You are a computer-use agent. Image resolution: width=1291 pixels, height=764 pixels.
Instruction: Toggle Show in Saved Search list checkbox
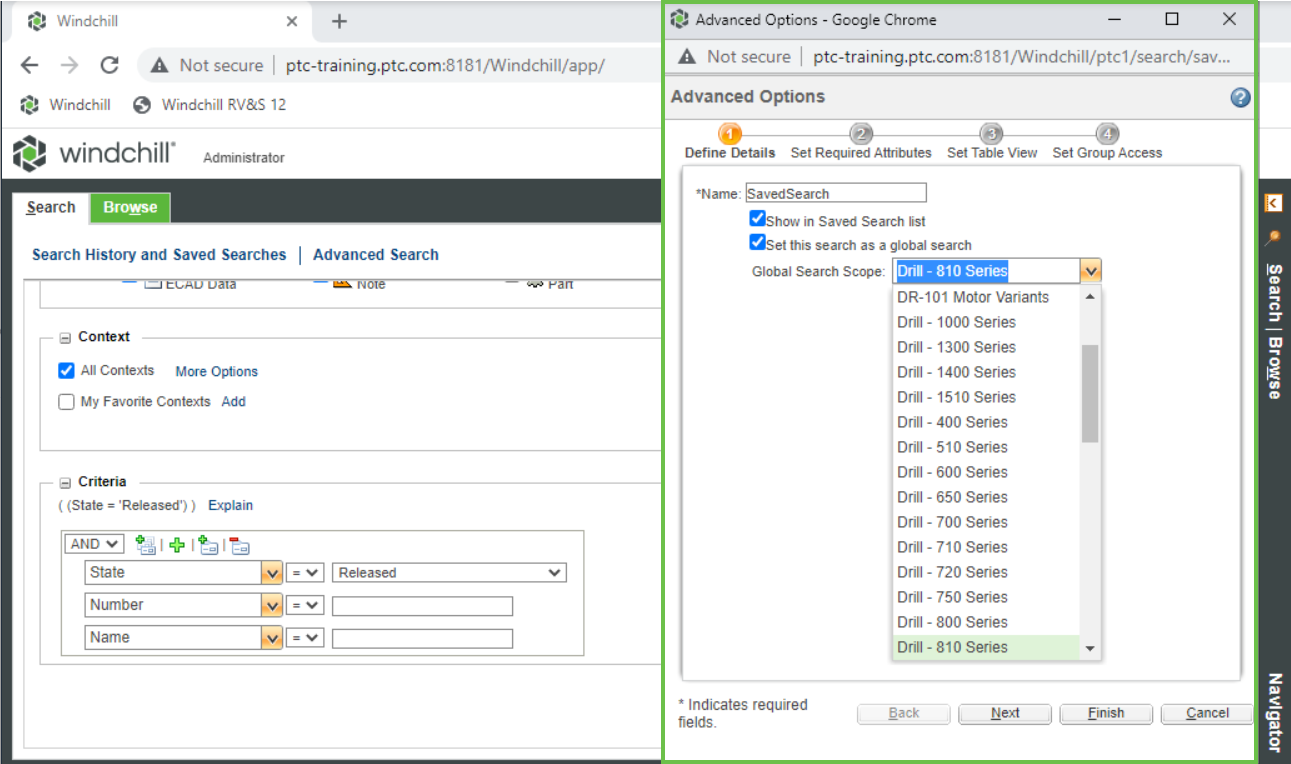pos(757,219)
